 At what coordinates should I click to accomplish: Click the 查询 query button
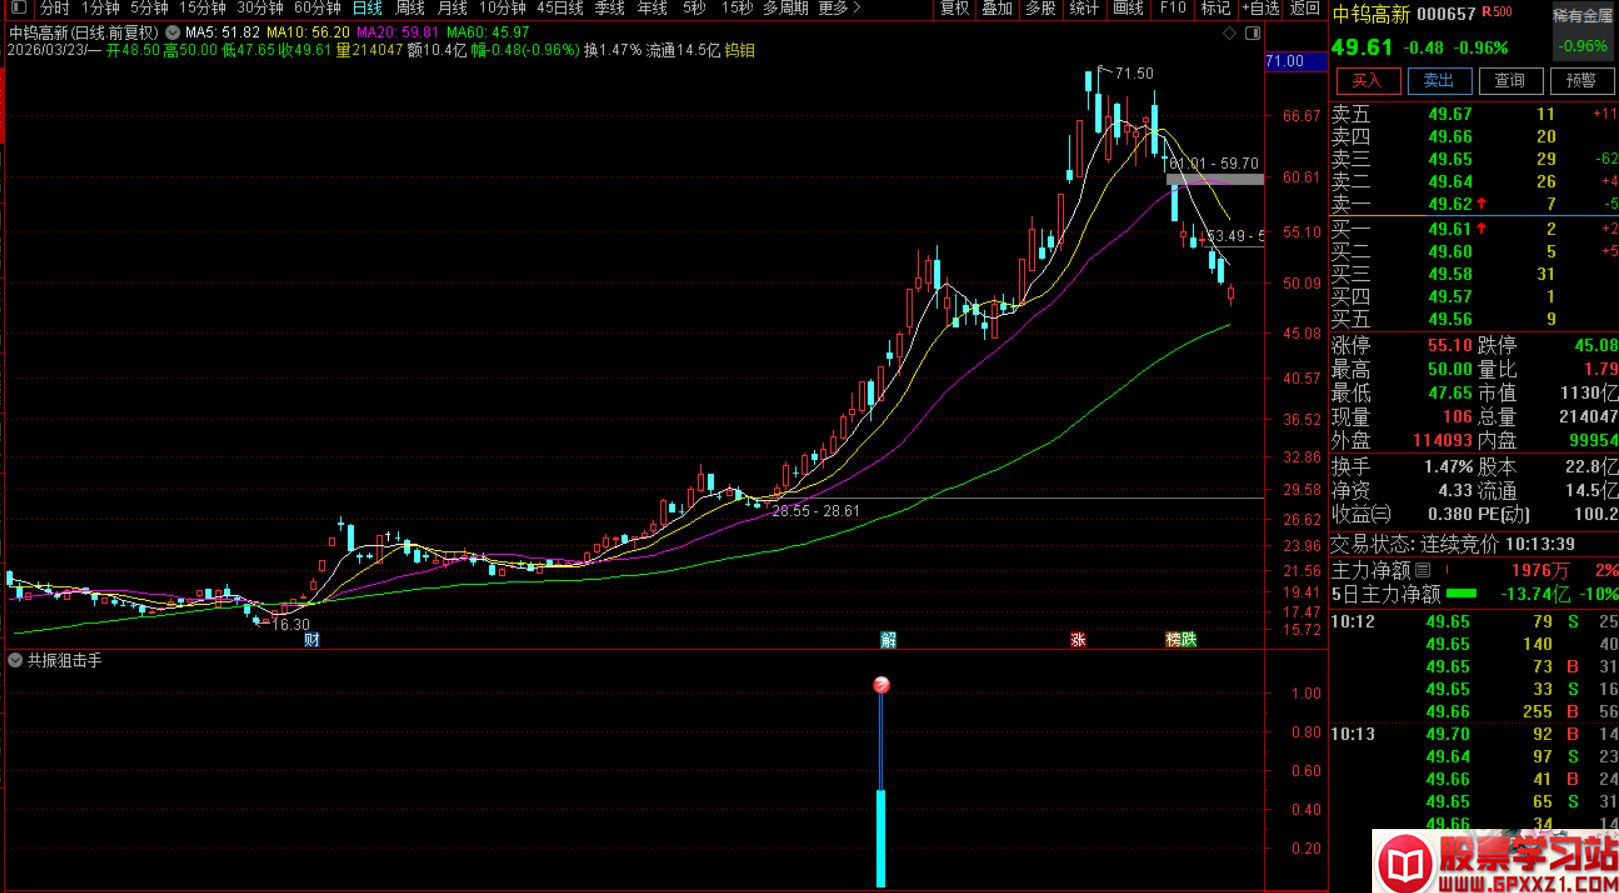coord(1510,81)
